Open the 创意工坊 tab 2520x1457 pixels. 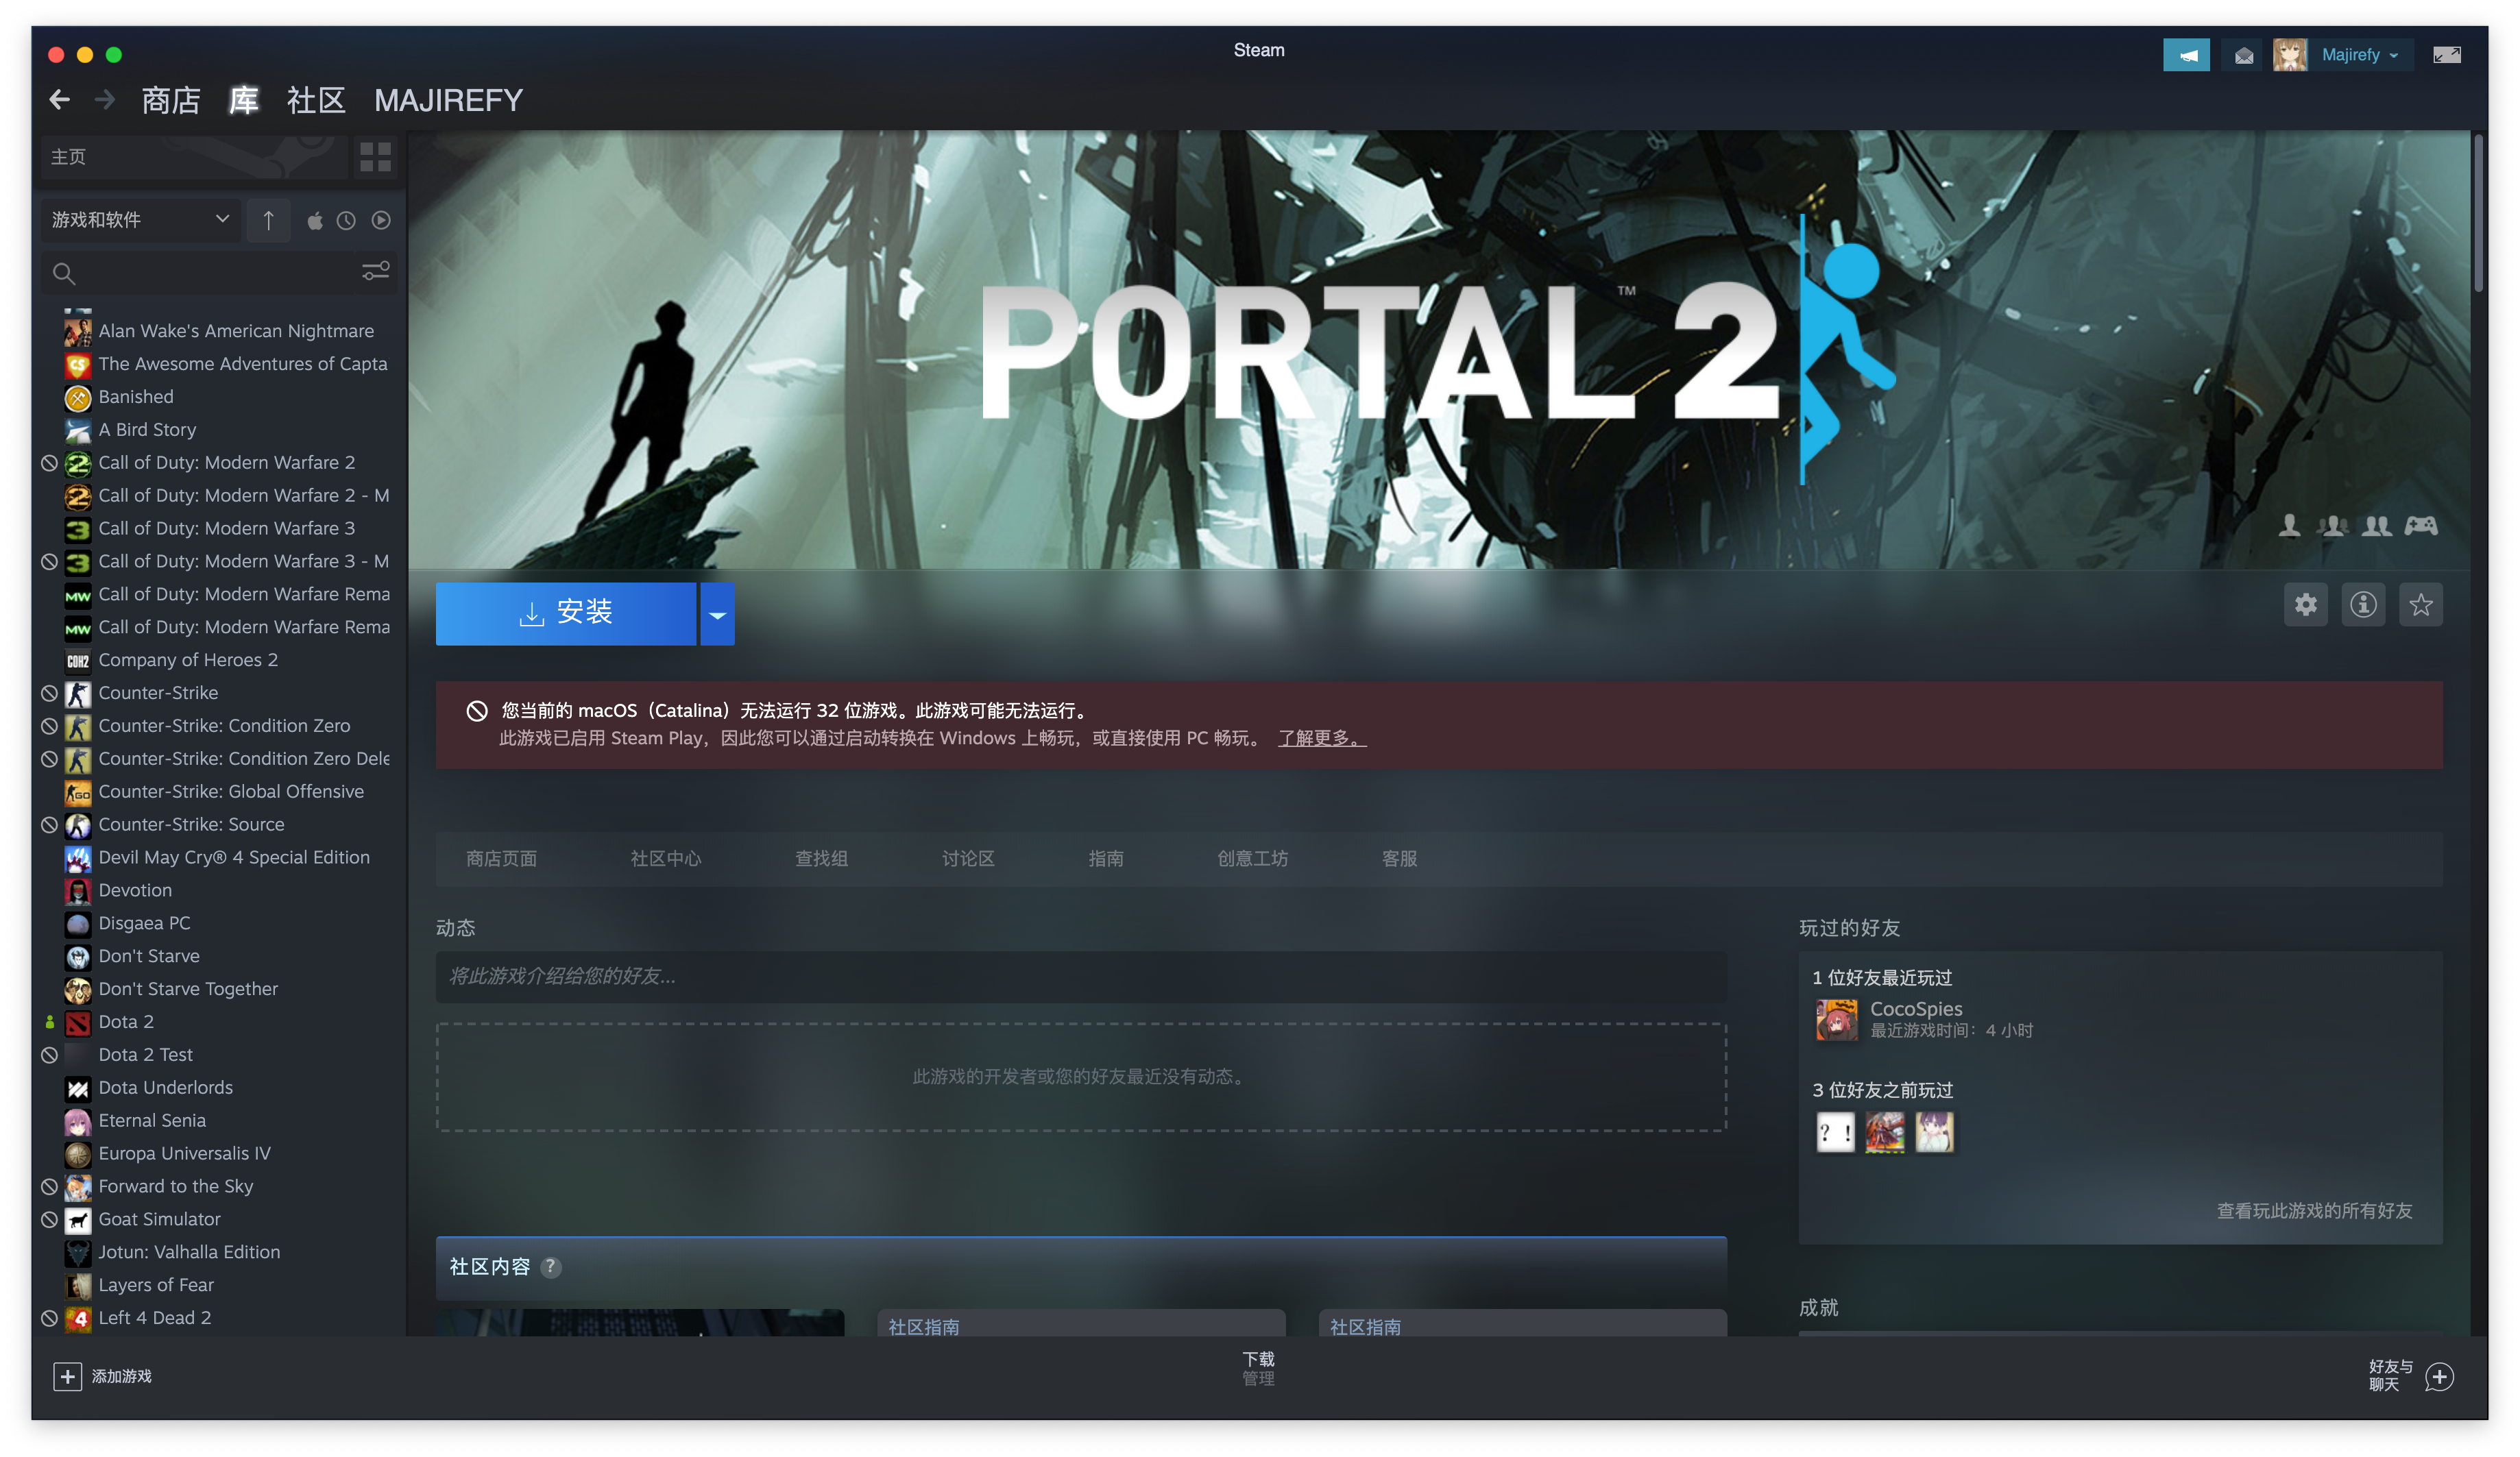pyautogui.click(x=1252, y=859)
